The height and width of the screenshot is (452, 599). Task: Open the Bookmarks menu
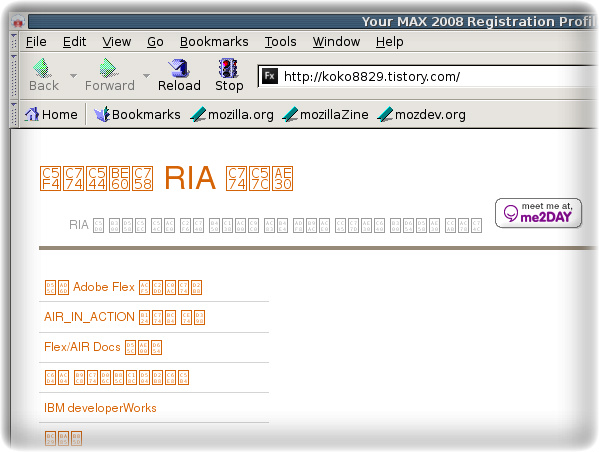[214, 42]
